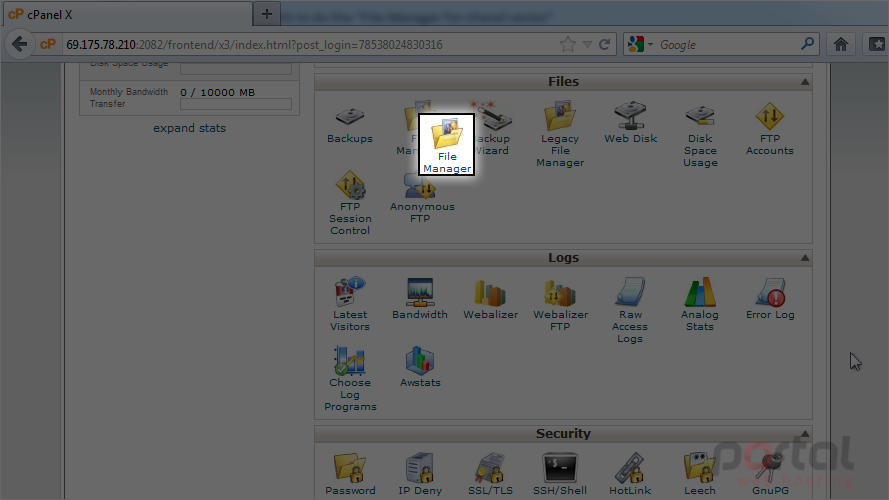Open the Disk Space Usage tool
889x500 pixels.
click(700, 136)
